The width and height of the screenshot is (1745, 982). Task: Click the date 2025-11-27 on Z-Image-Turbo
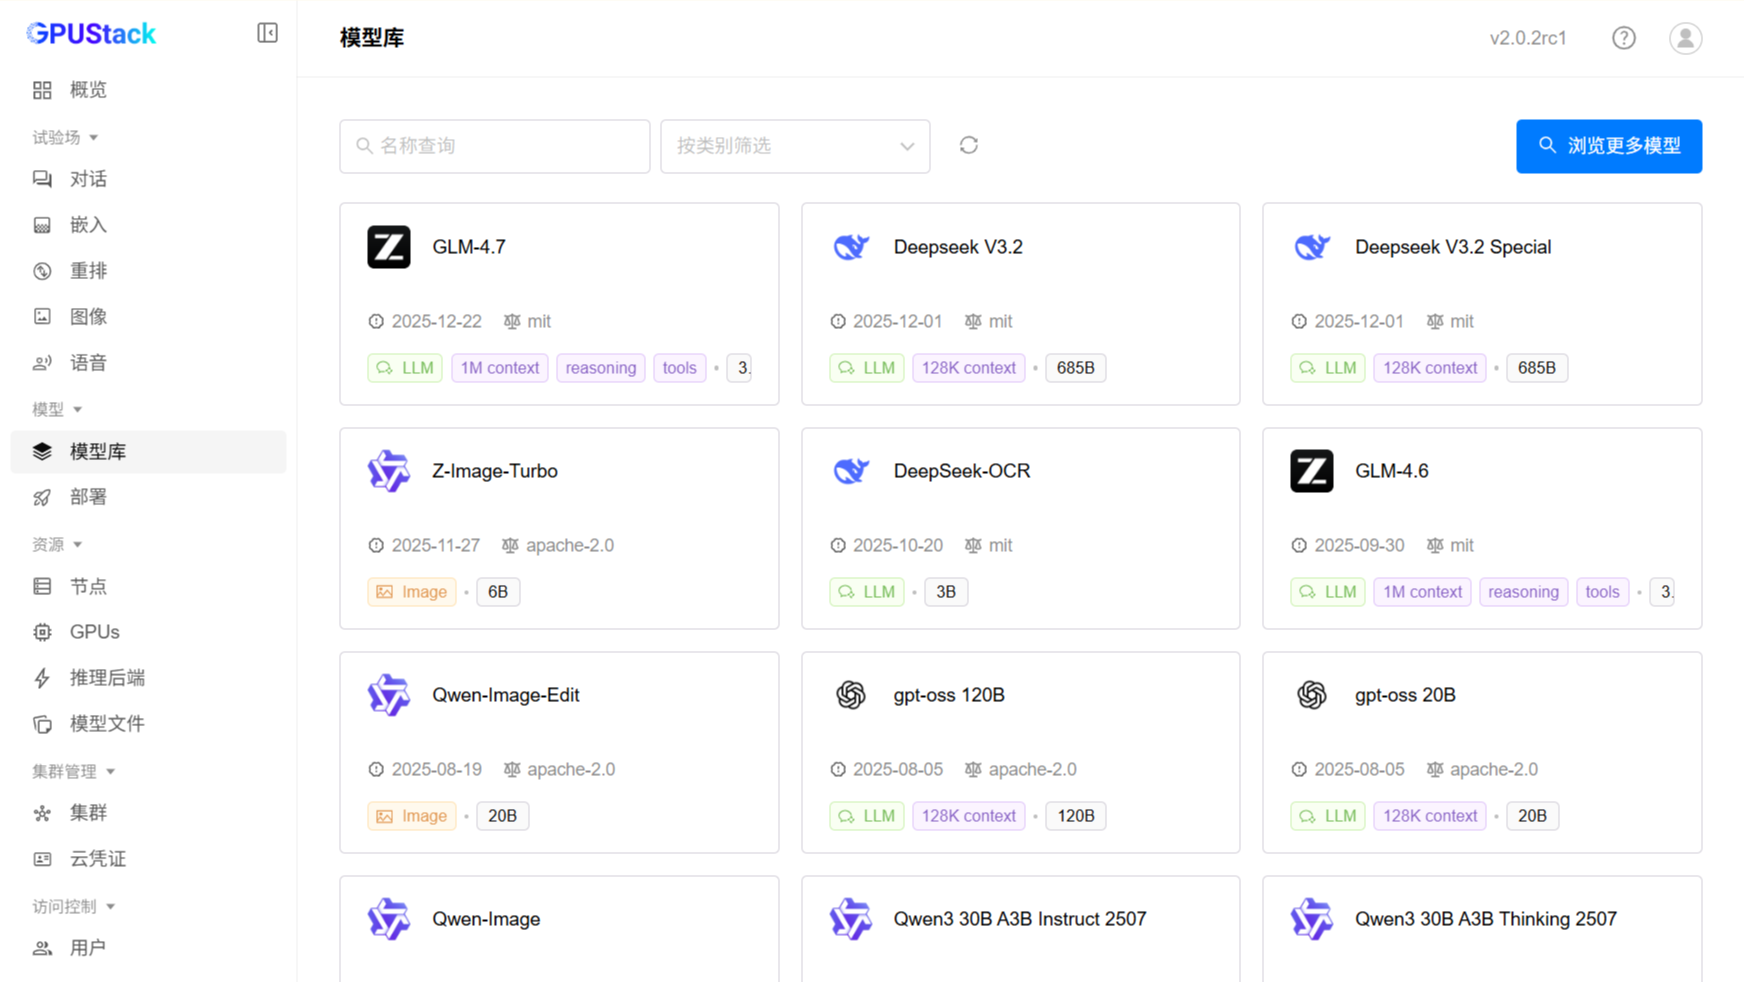pos(436,545)
